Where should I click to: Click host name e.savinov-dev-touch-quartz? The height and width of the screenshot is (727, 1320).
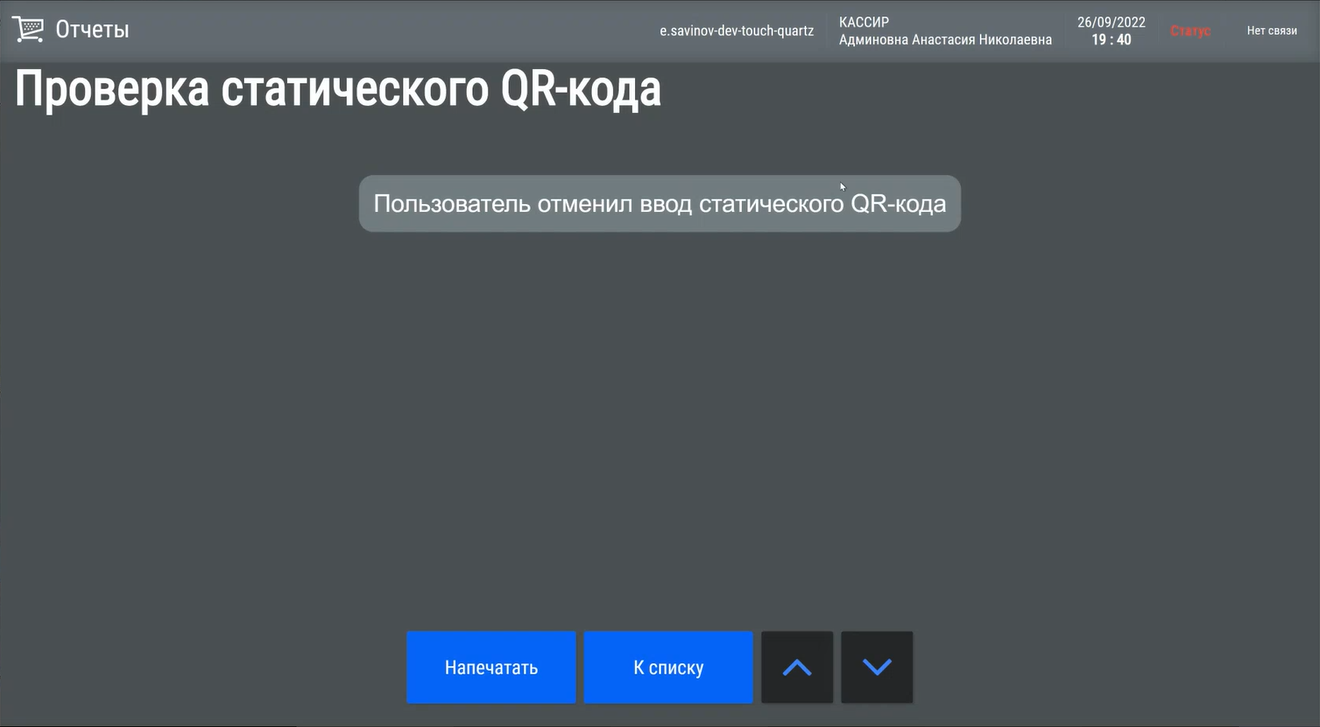[x=737, y=31]
